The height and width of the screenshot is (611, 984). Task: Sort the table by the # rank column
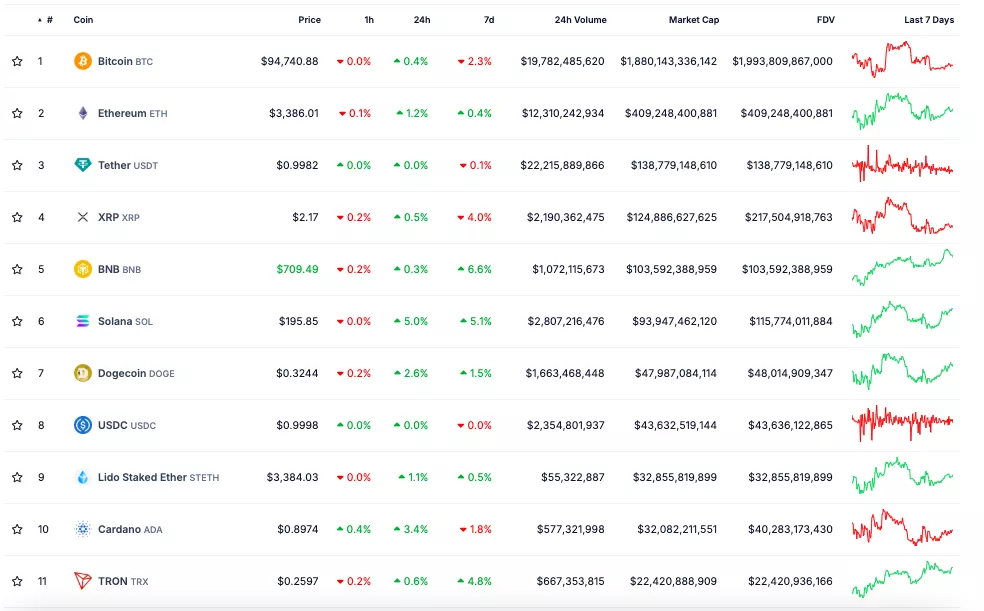pos(49,20)
